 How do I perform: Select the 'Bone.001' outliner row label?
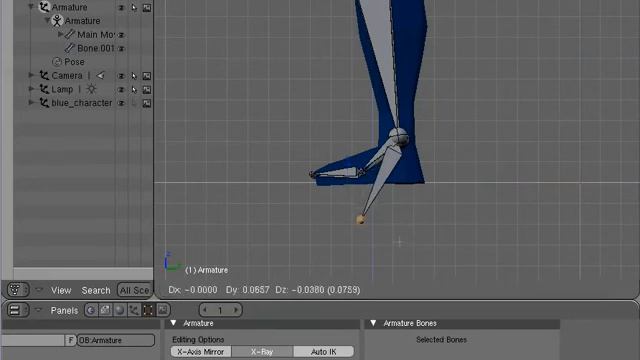pyautogui.click(x=96, y=48)
